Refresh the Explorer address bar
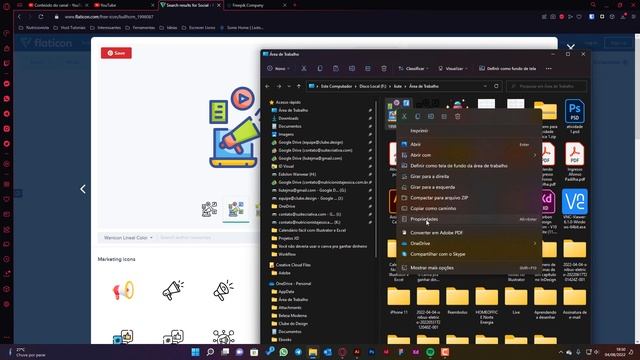The width and height of the screenshot is (640, 360). tap(496, 86)
